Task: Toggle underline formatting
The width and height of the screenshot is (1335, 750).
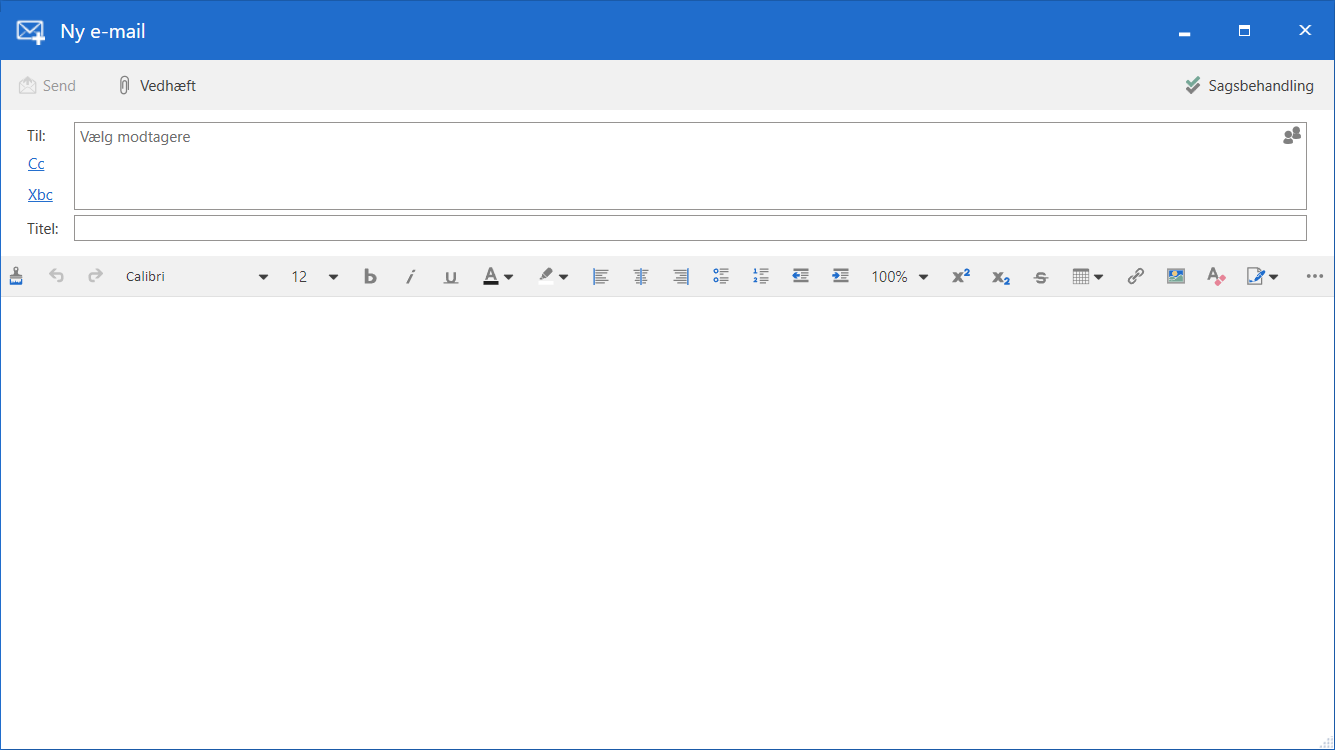Action: tap(451, 277)
